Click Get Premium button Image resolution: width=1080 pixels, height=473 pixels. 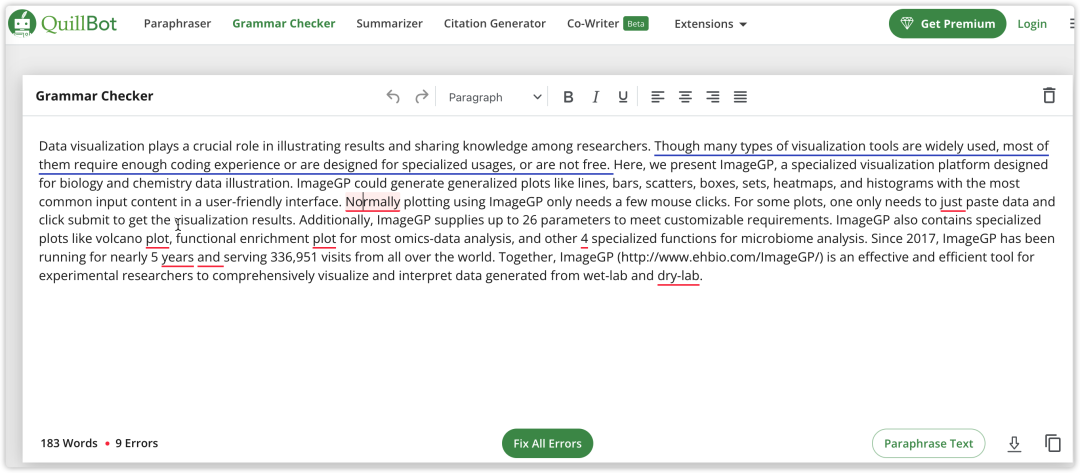click(948, 23)
